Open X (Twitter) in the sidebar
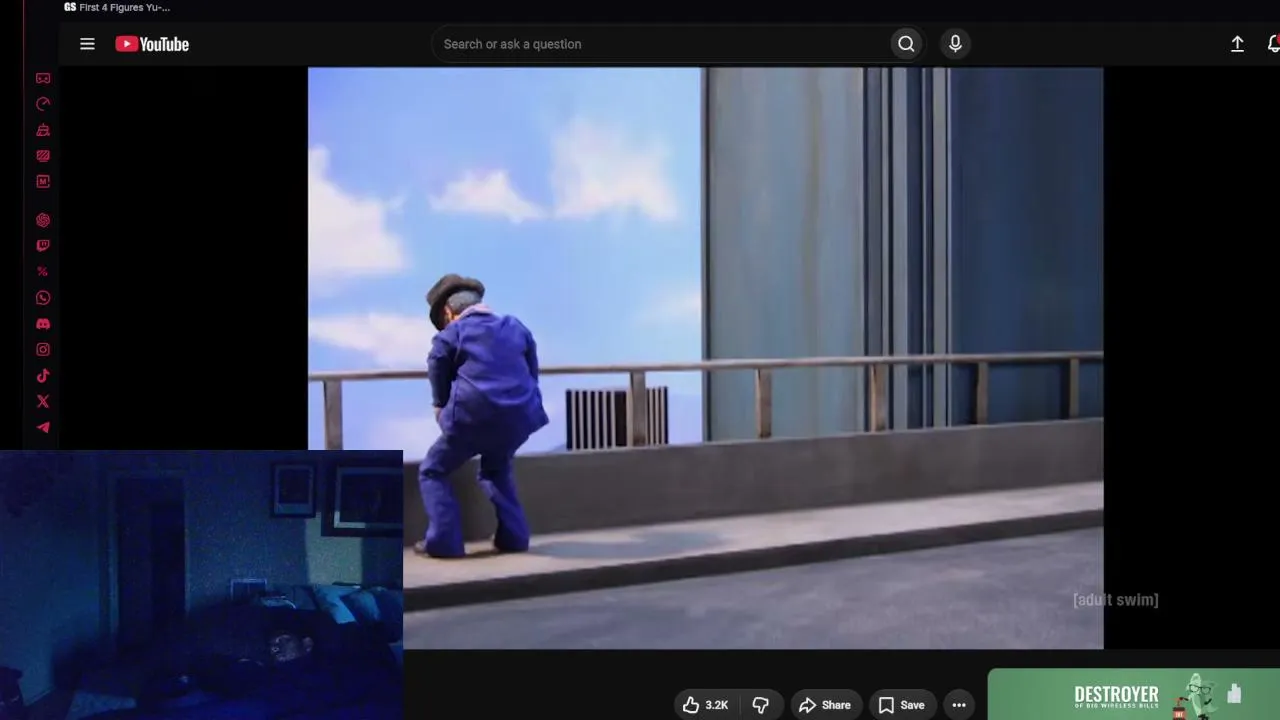Screen dimensions: 1280x720 43,402
